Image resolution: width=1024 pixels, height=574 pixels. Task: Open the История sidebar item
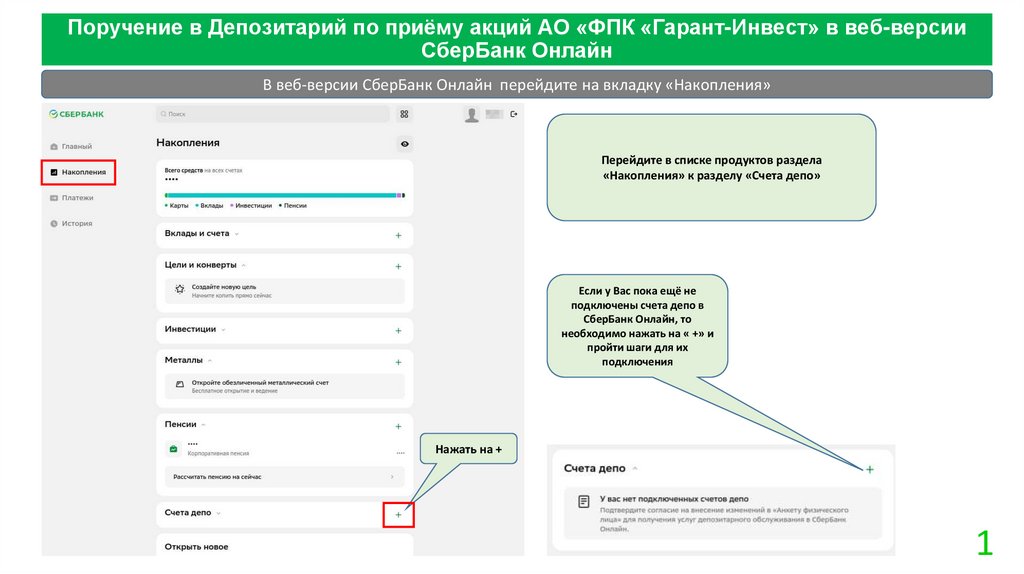(x=71, y=223)
